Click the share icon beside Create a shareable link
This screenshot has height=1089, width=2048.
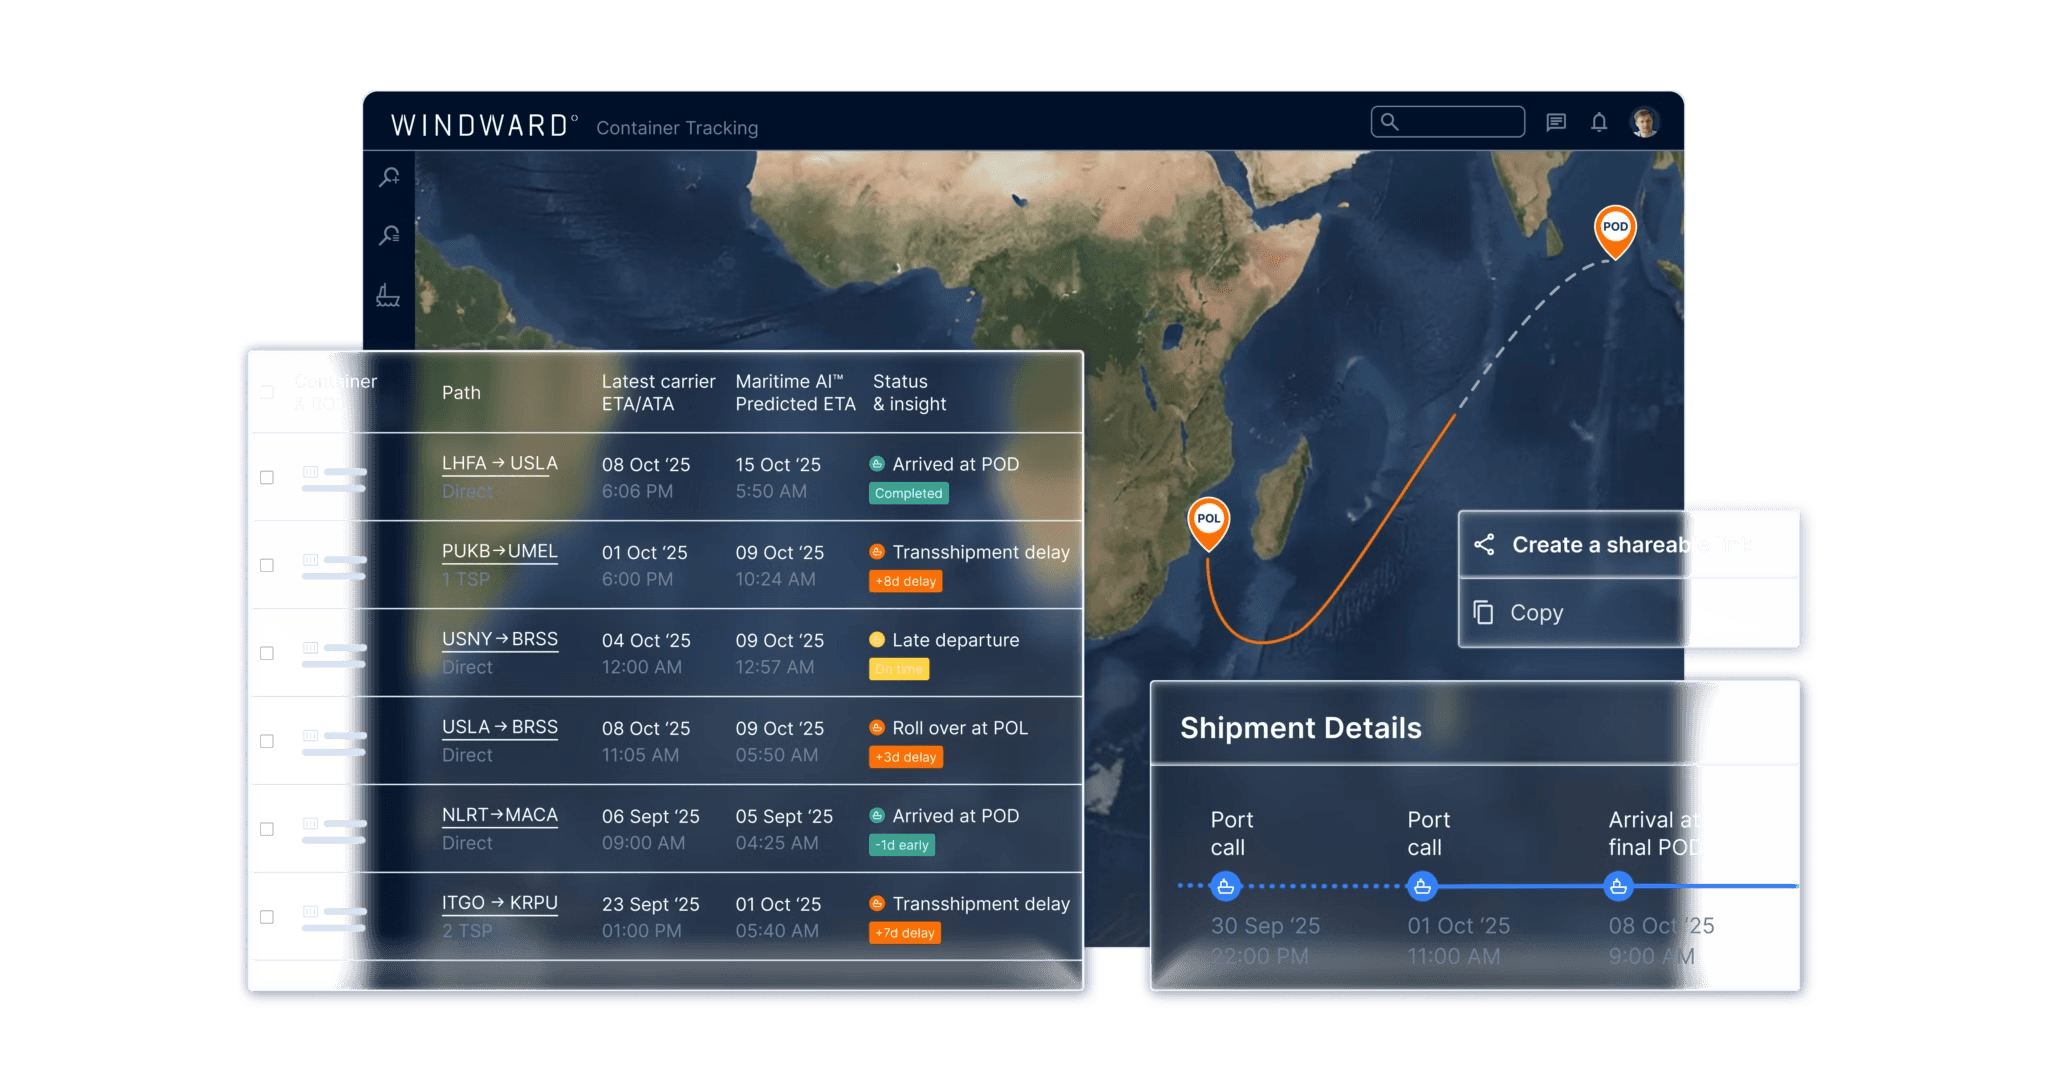pos(1484,545)
